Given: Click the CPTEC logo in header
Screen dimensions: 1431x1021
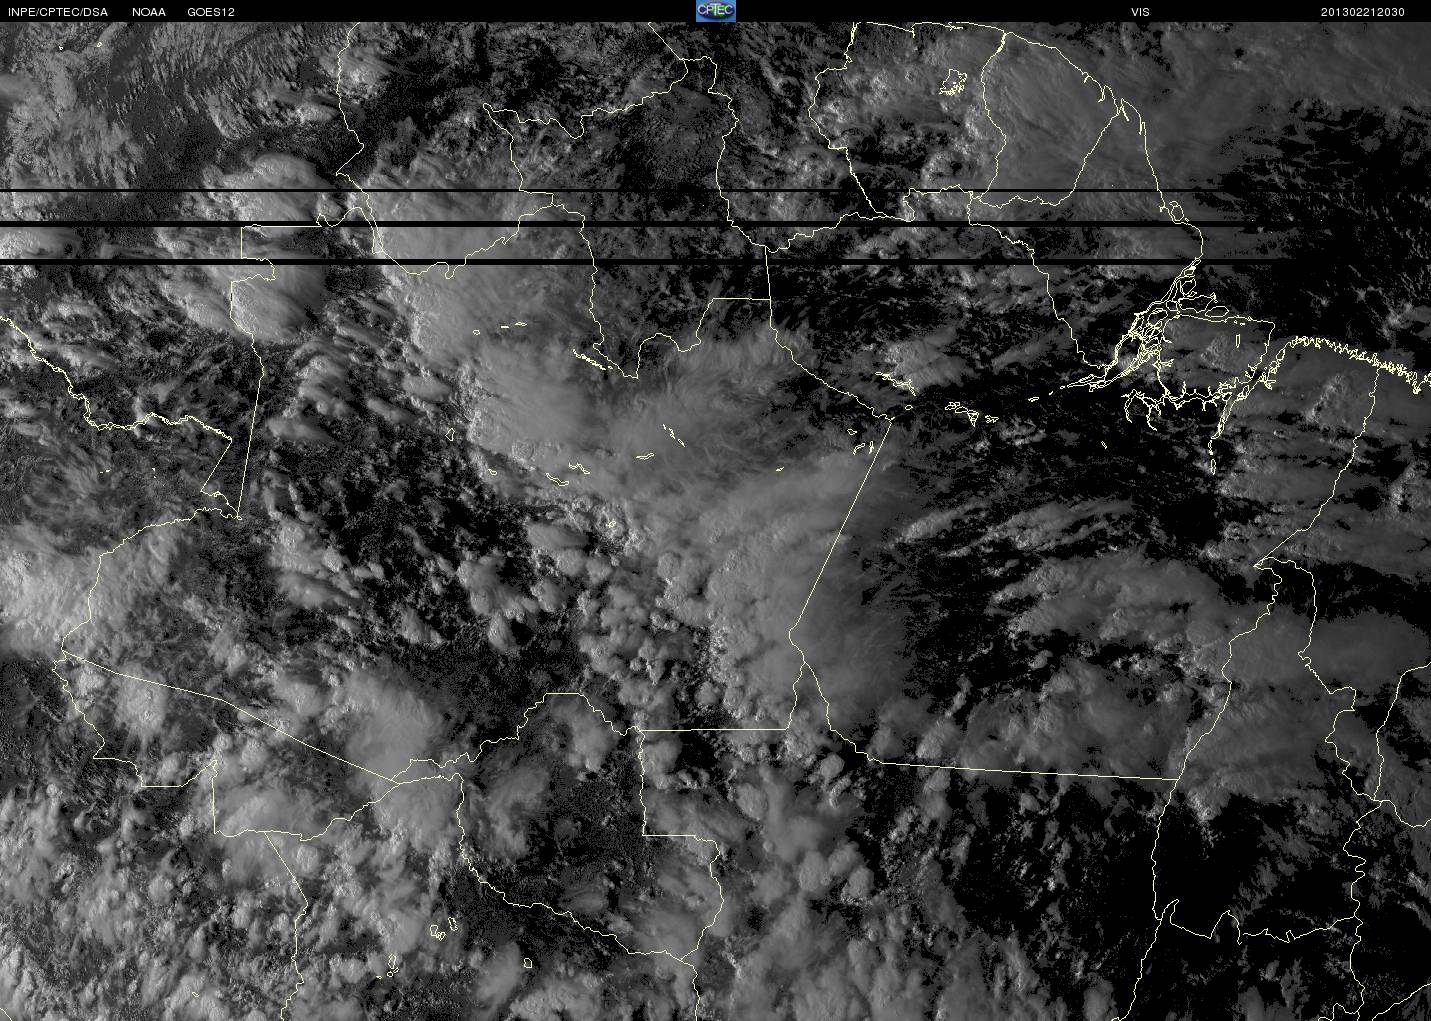Looking at the screenshot, I should (x=715, y=11).
